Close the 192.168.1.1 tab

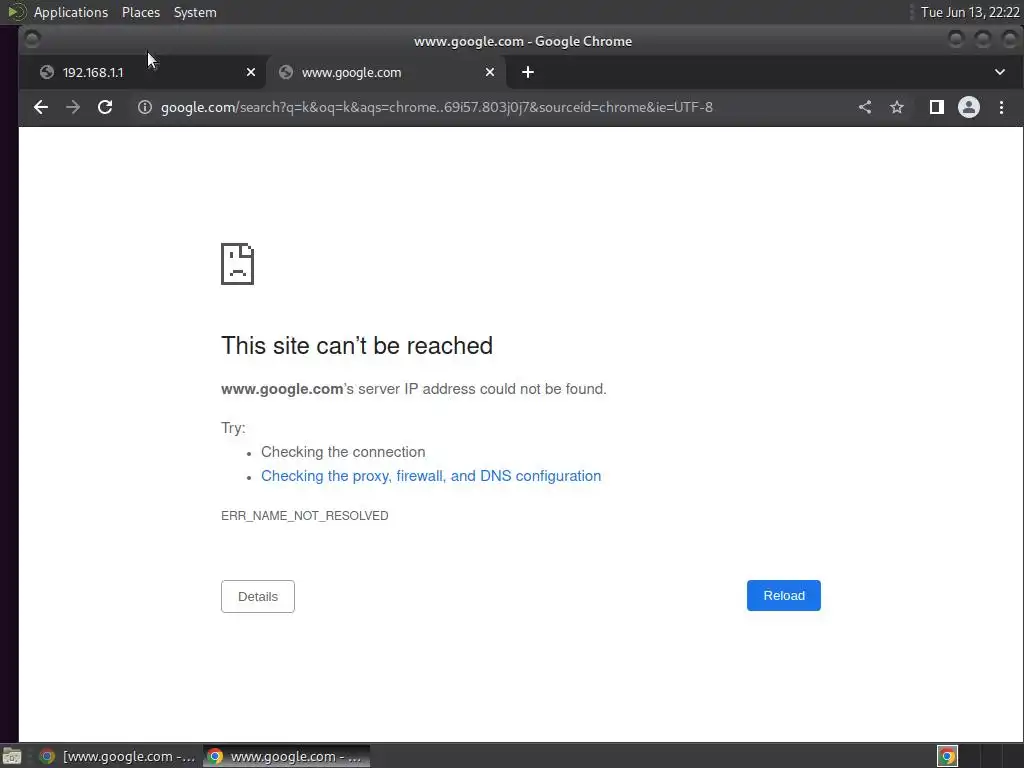pyautogui.click(x=251, y=72)
